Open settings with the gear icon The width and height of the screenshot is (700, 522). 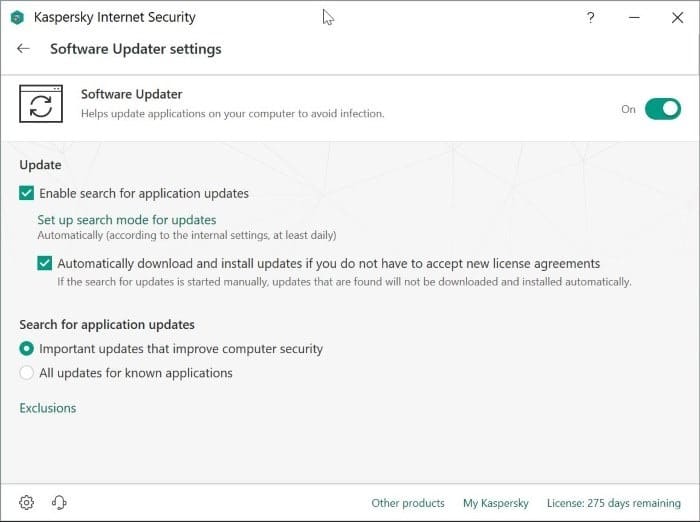click(26, 502)
